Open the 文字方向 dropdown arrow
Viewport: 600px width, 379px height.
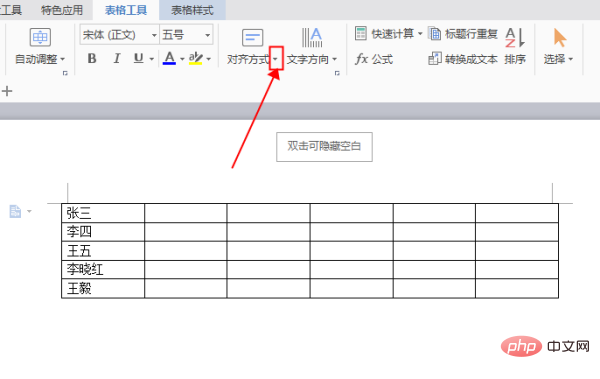pos(335,59)
